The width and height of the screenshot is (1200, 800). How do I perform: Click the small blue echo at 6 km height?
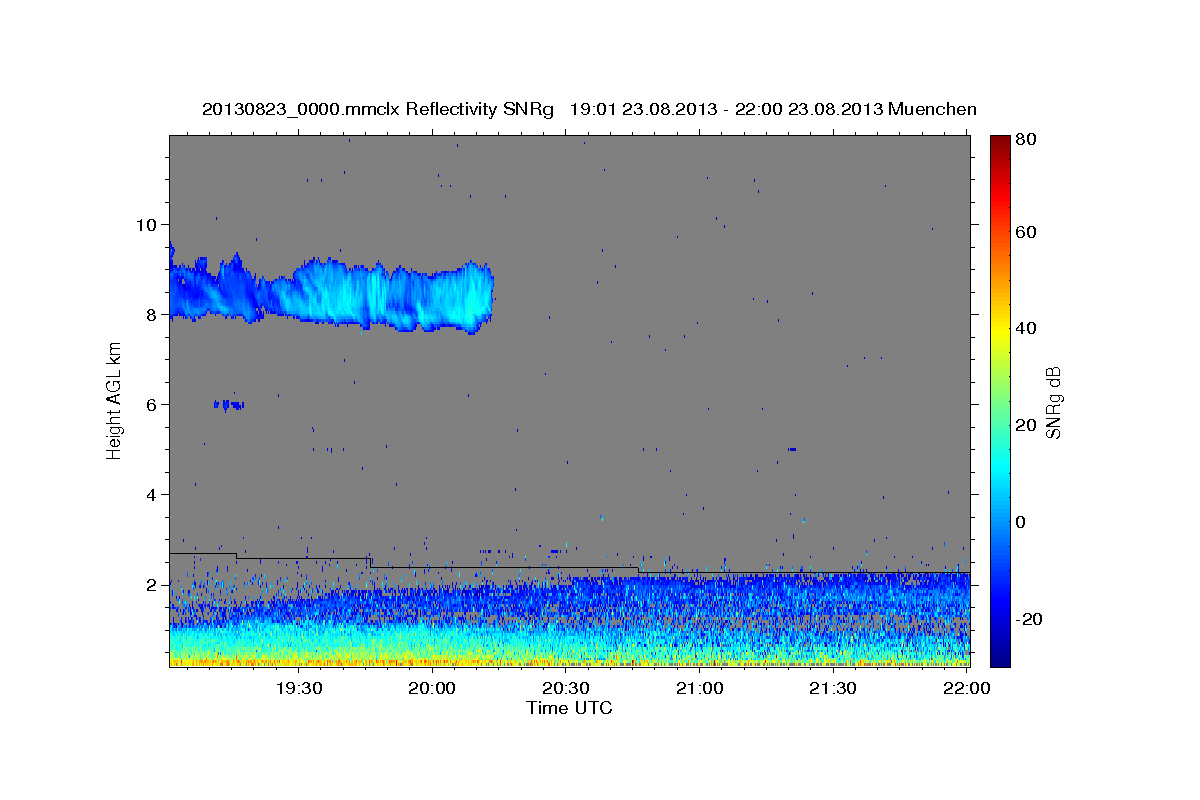point(229,404)
